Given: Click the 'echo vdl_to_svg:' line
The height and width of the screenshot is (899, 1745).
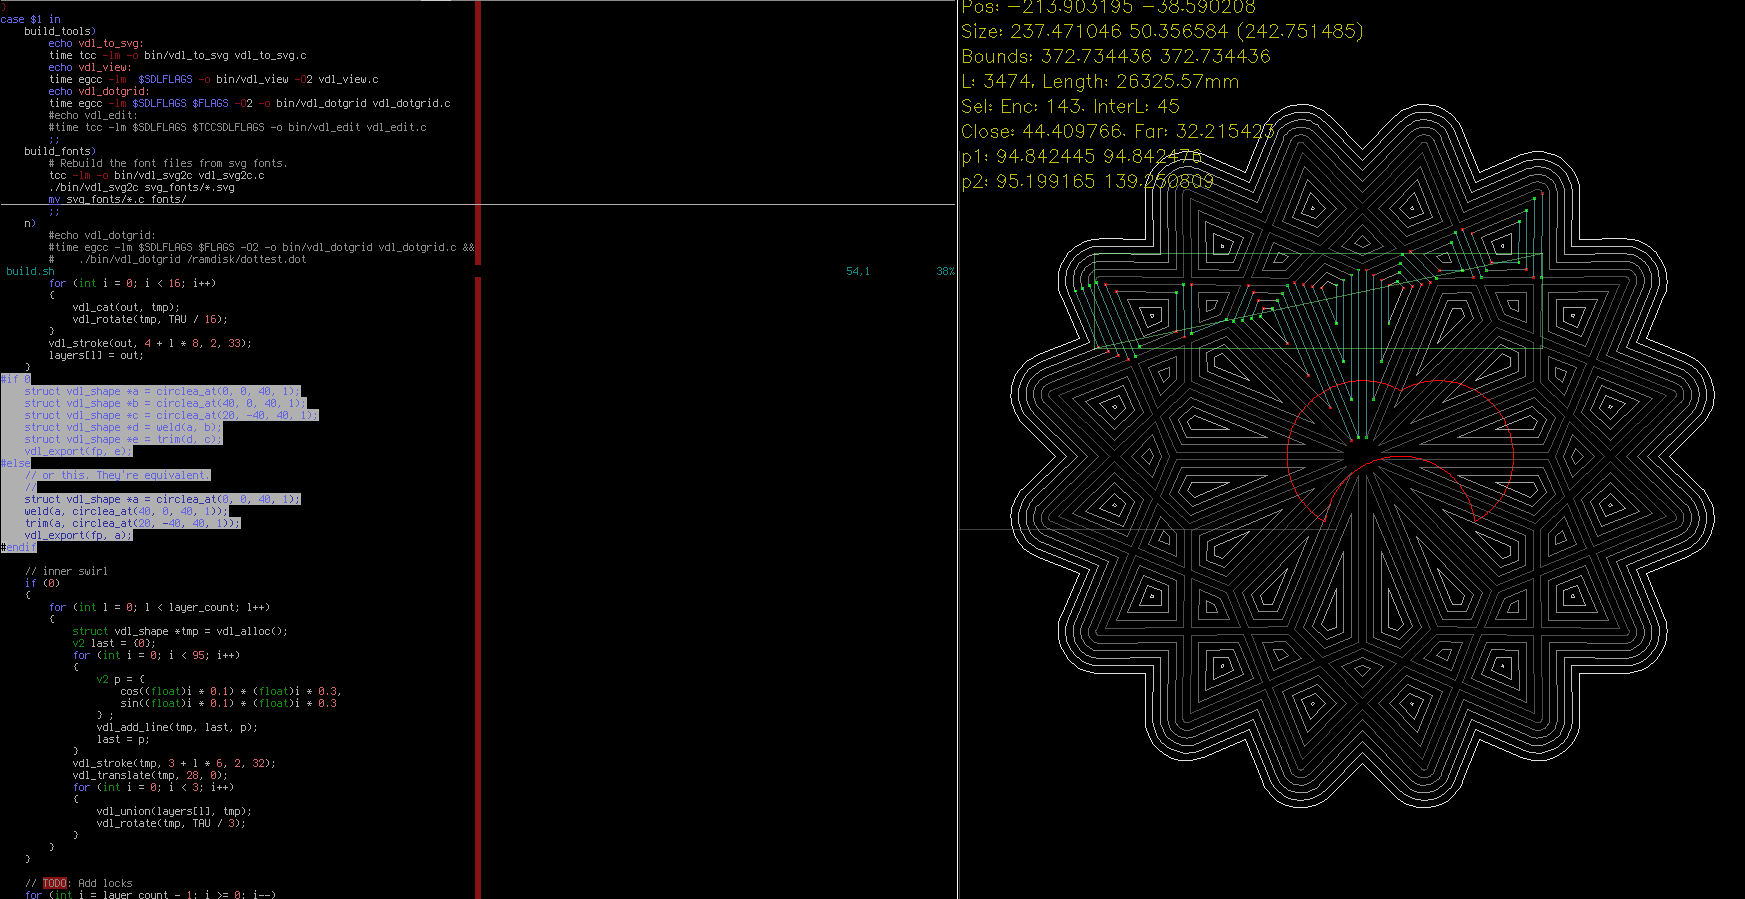Looking at the screenshot, I should pos(96,43).
